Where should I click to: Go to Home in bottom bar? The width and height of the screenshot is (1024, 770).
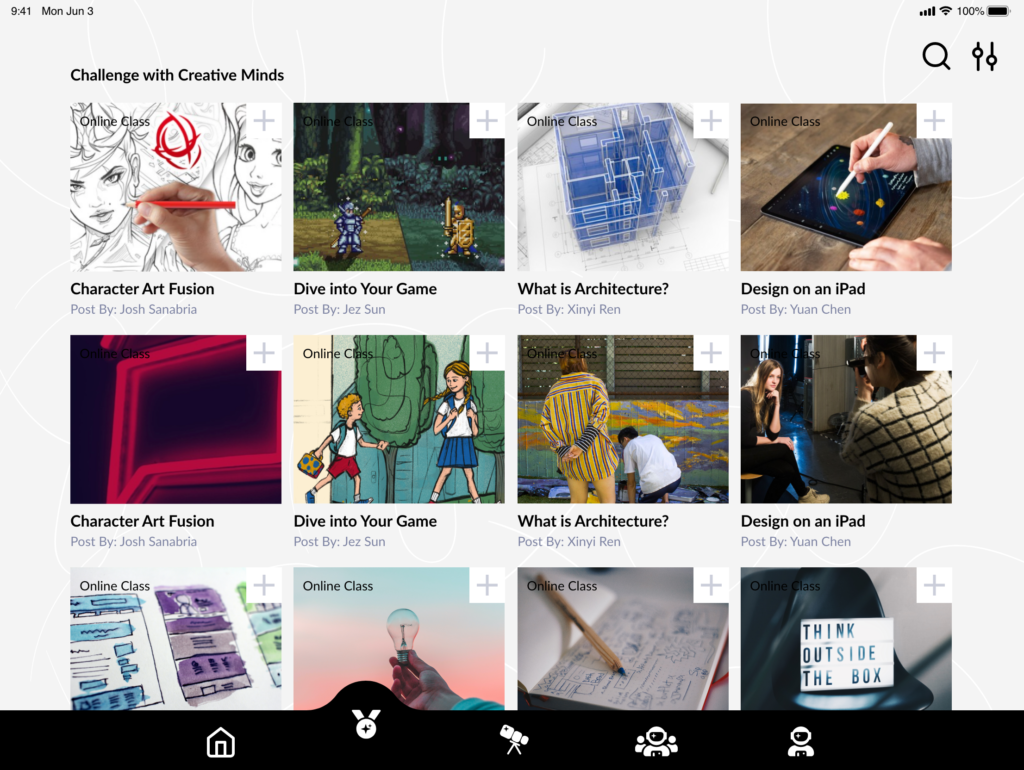[x=220, y=742]
